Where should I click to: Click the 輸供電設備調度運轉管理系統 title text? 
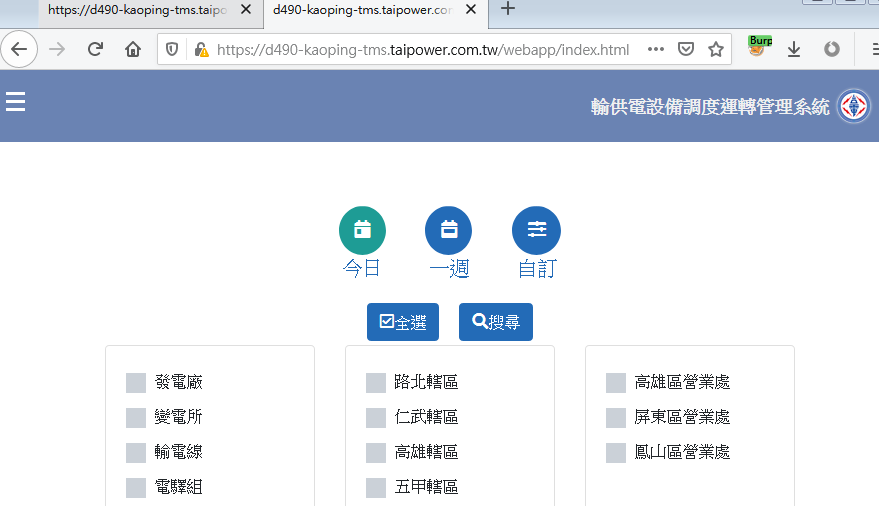(710, 106)
